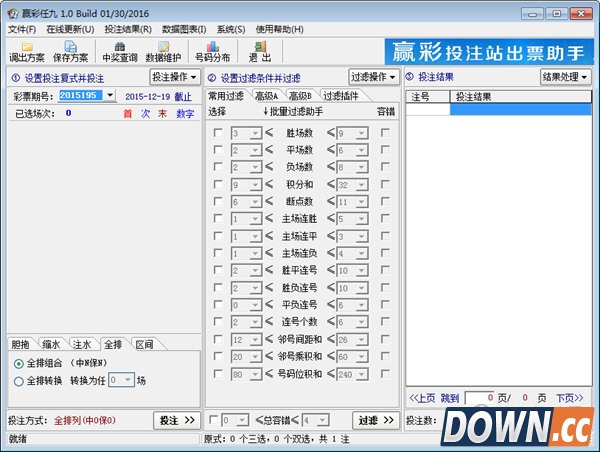600x452 pixels.
Task: Open the 使用帮助(H) menu
Action: click(x=280, y=29)
